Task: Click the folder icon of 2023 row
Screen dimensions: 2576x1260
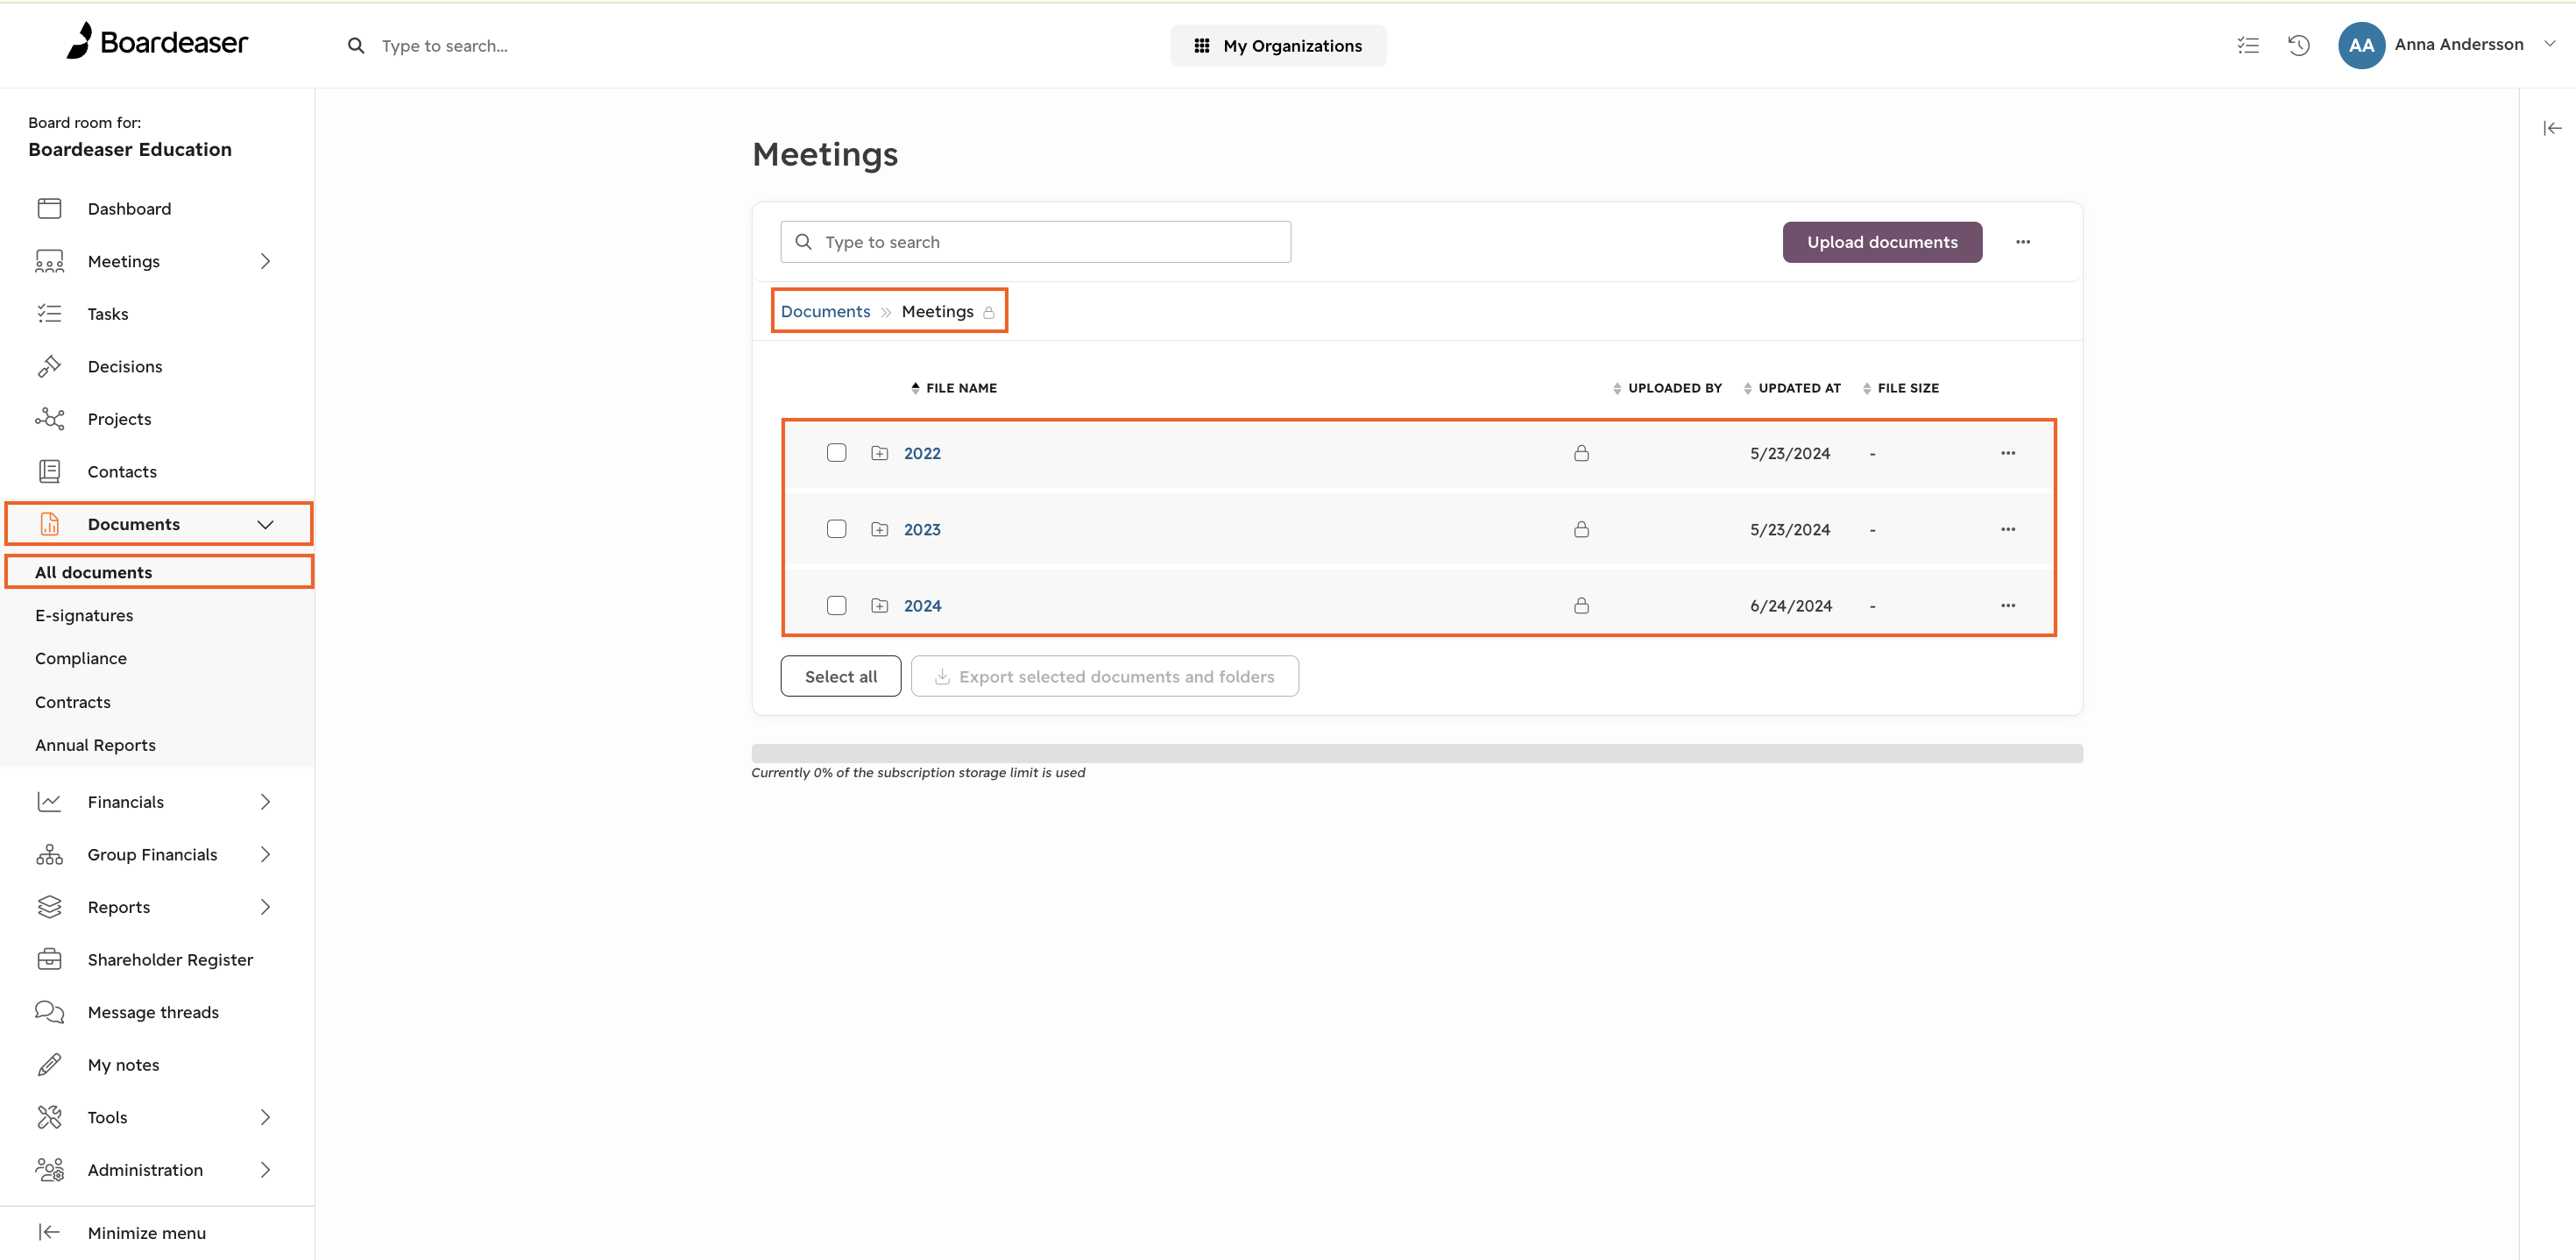Action: (x=879, y=529)
